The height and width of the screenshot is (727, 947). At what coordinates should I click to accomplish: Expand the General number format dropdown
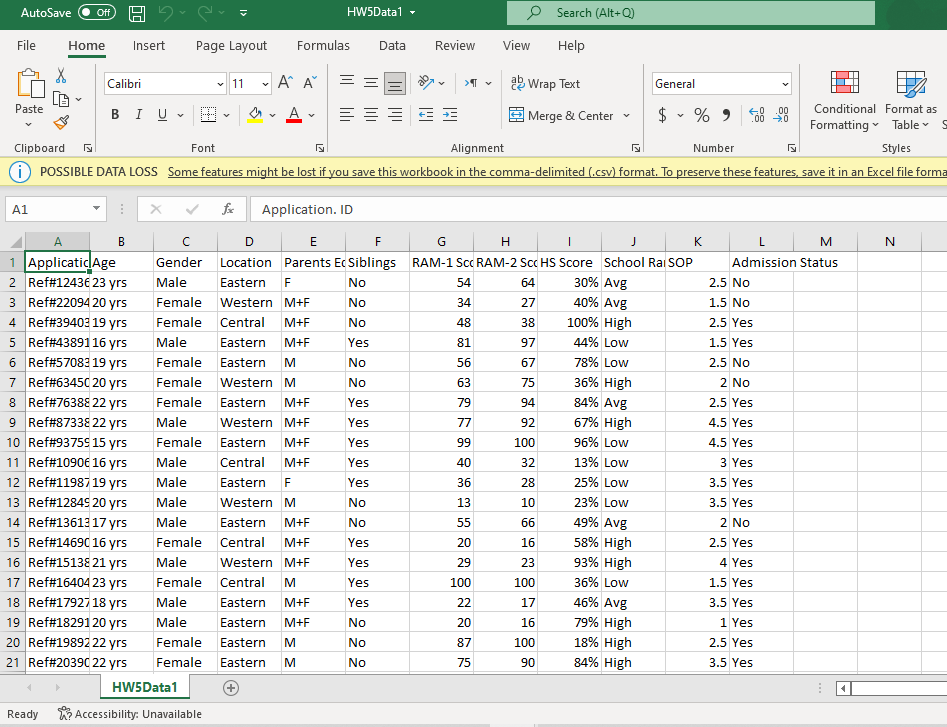click(x=785, y=84)
